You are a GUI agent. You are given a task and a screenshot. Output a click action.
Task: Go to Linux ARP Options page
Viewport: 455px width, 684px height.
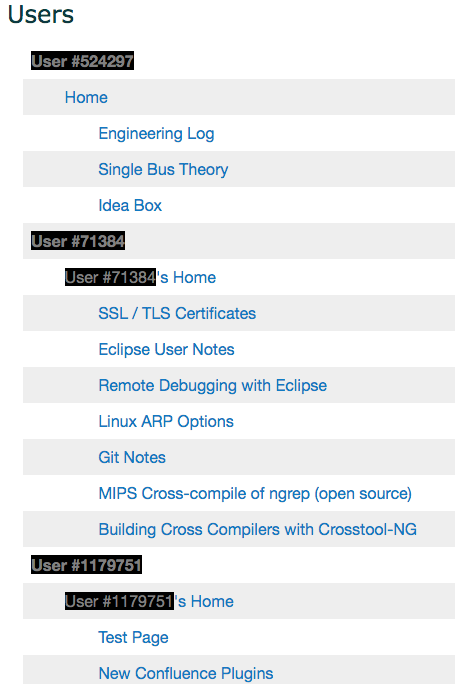[166, 421]
